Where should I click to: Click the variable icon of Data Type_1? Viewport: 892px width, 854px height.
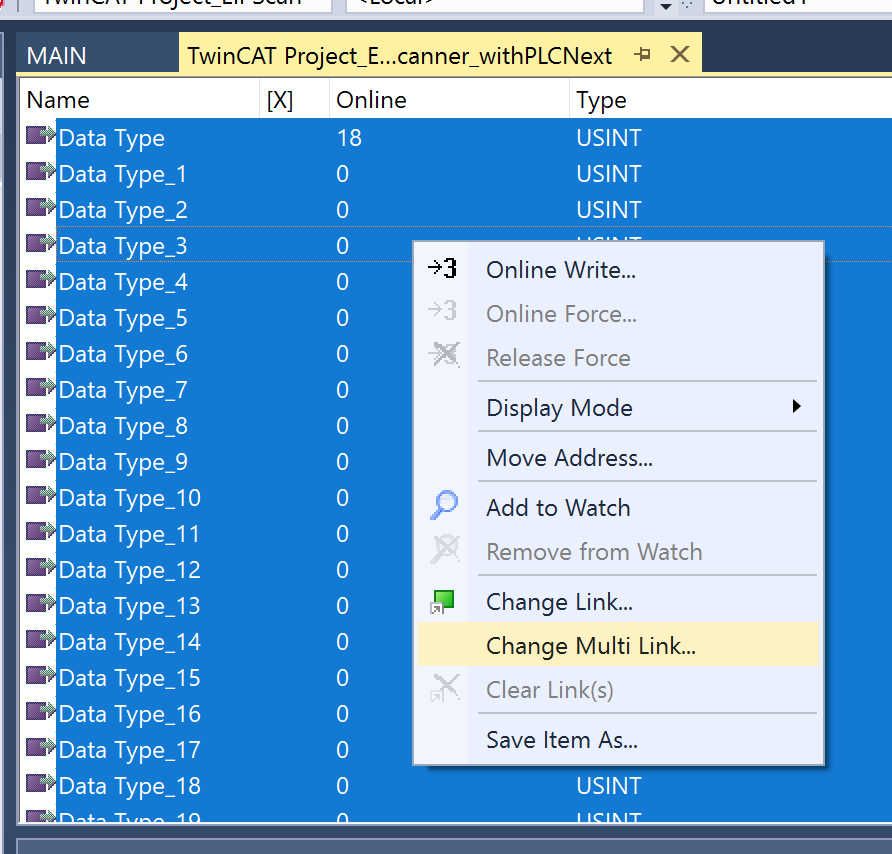pyautogui.click(x=40, y=171)
